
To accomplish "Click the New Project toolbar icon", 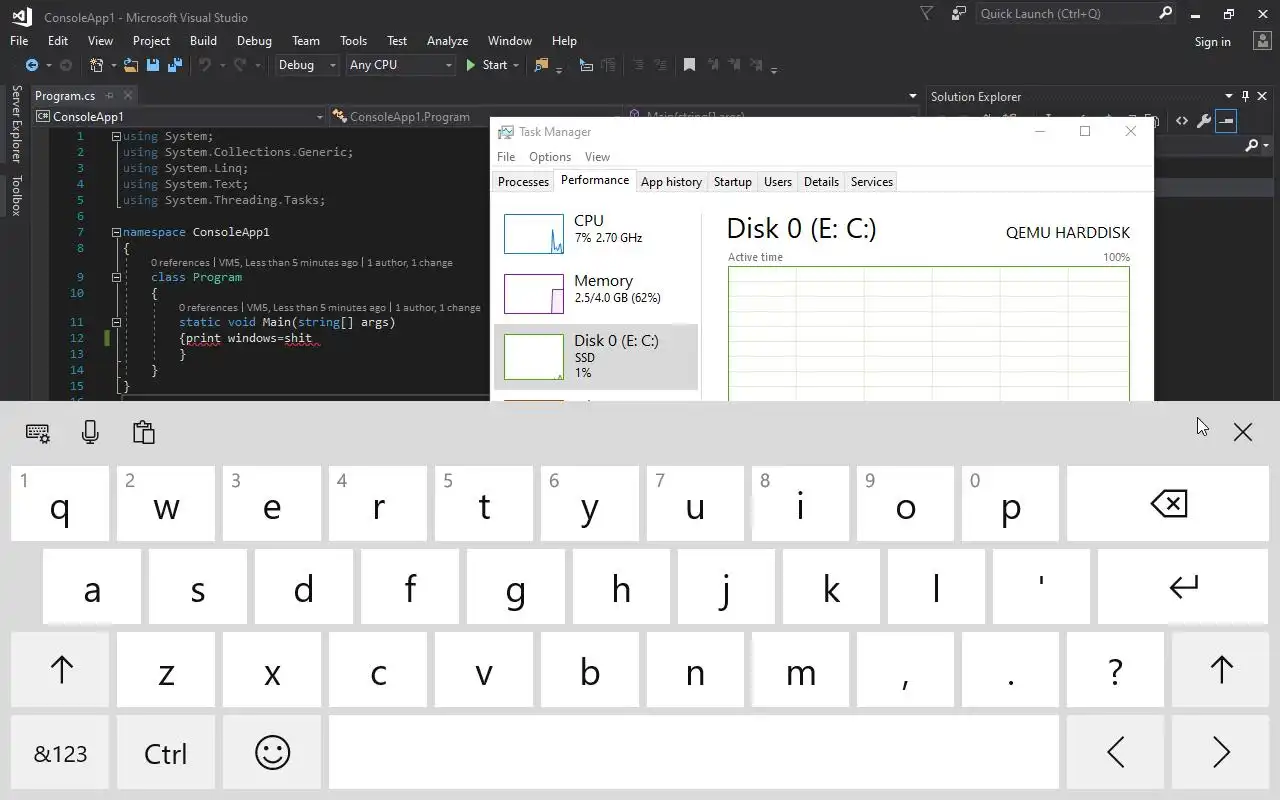I will pos(97,65).
